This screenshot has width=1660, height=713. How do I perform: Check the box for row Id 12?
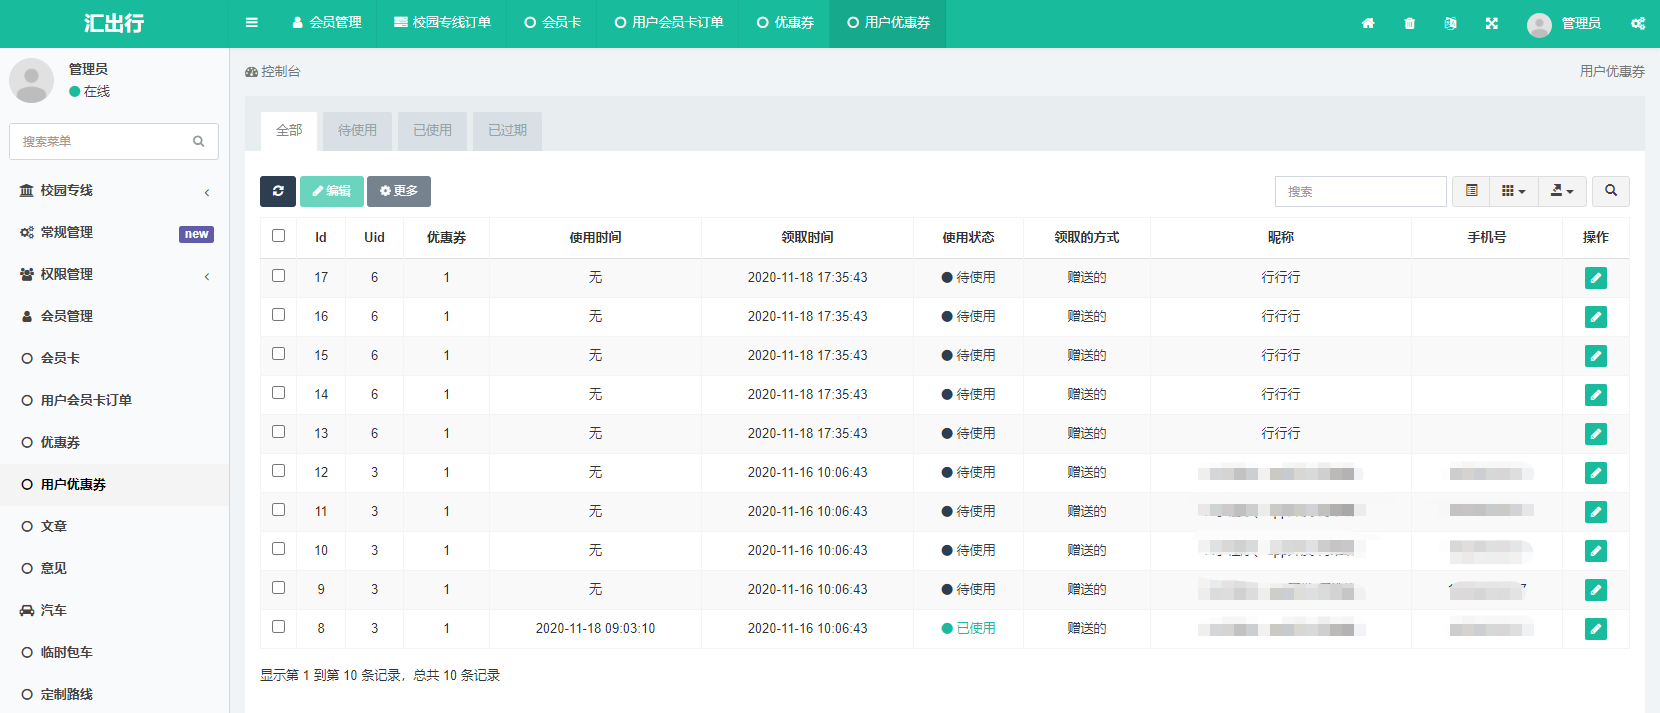click(278, 471)
